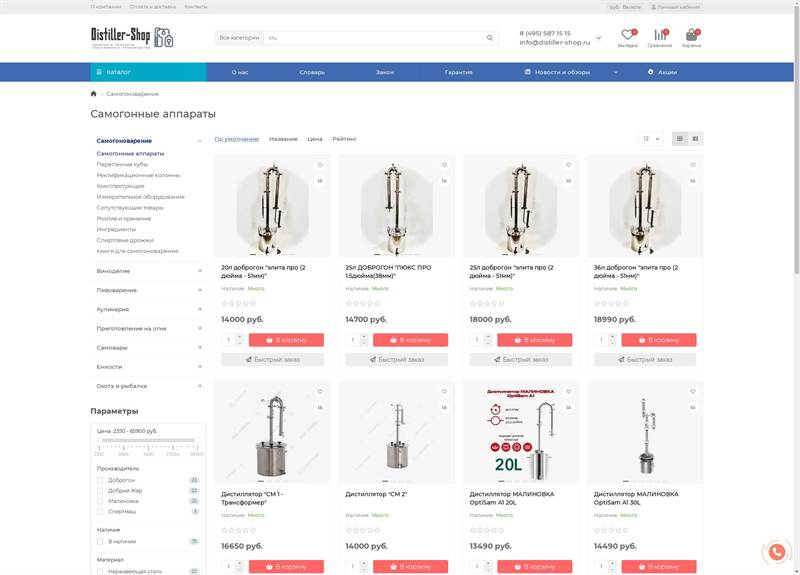Screen dimensions: 800x575
Task: Switch to list view layout icon
Action: pyautogui.click(x=695, y=139)
